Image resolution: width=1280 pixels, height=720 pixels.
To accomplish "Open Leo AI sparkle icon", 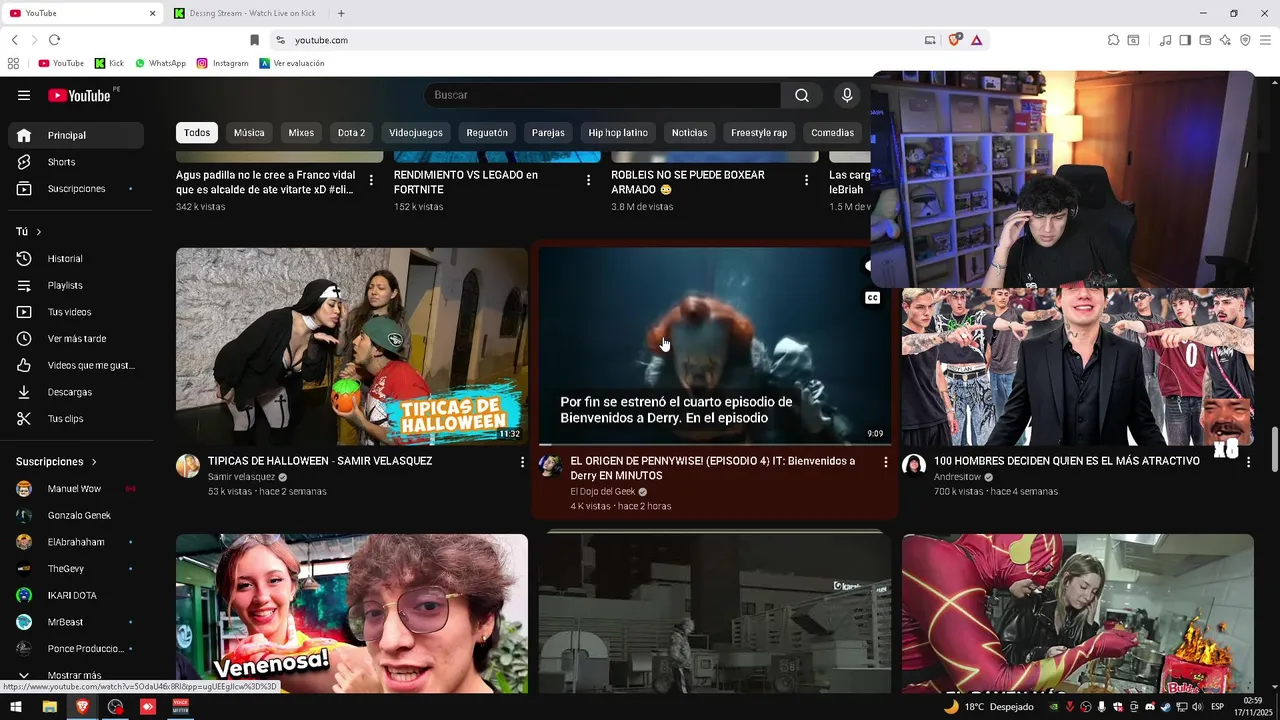I will (1225, 40).
